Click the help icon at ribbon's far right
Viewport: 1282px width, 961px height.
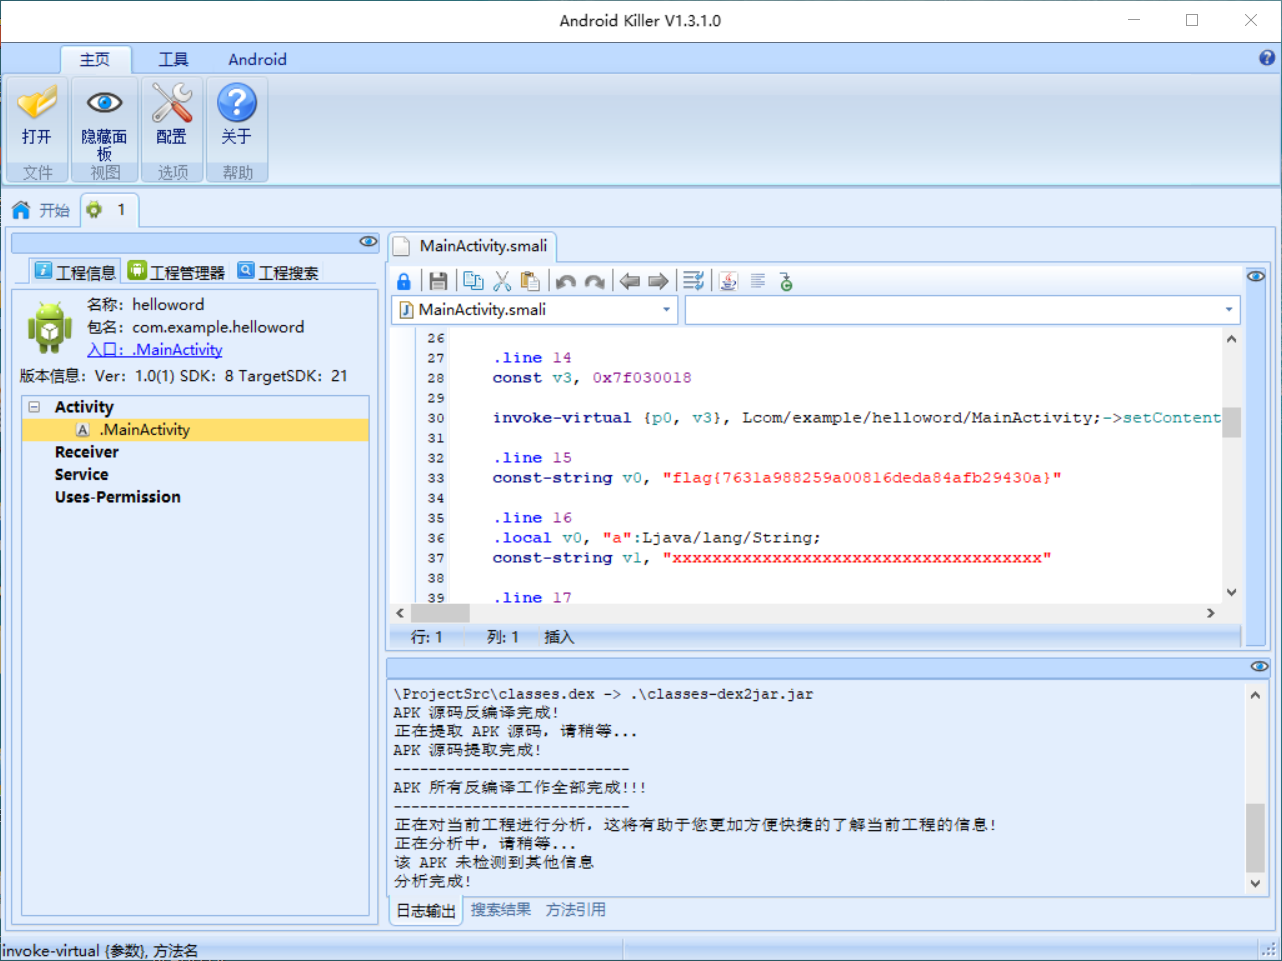[x=1267, y=58]
